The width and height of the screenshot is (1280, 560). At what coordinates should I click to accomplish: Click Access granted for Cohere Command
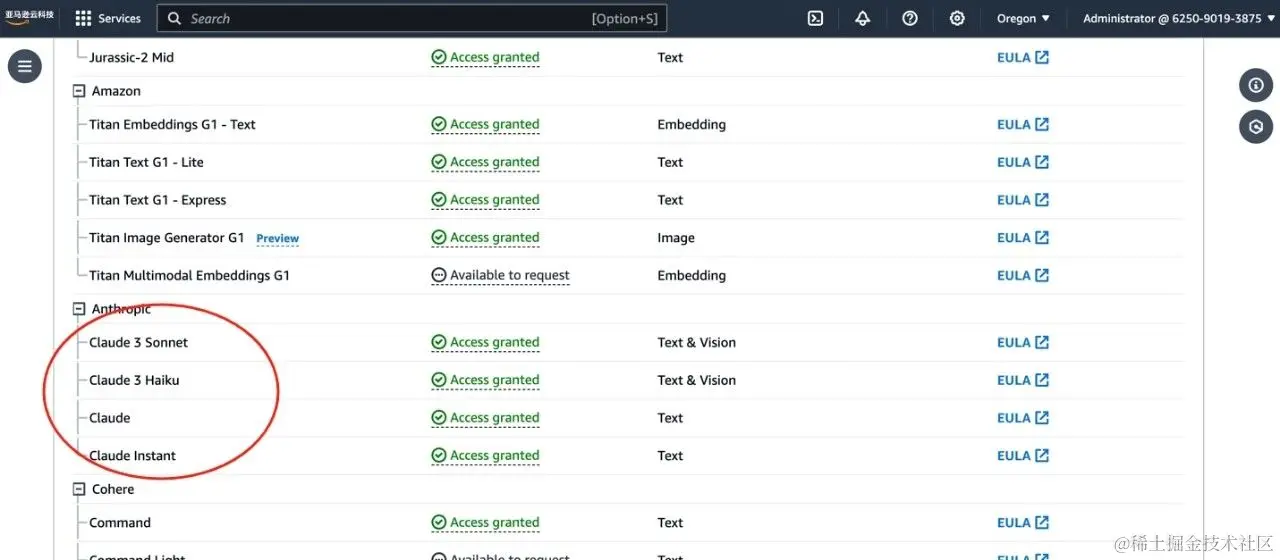tap(486, 522)
